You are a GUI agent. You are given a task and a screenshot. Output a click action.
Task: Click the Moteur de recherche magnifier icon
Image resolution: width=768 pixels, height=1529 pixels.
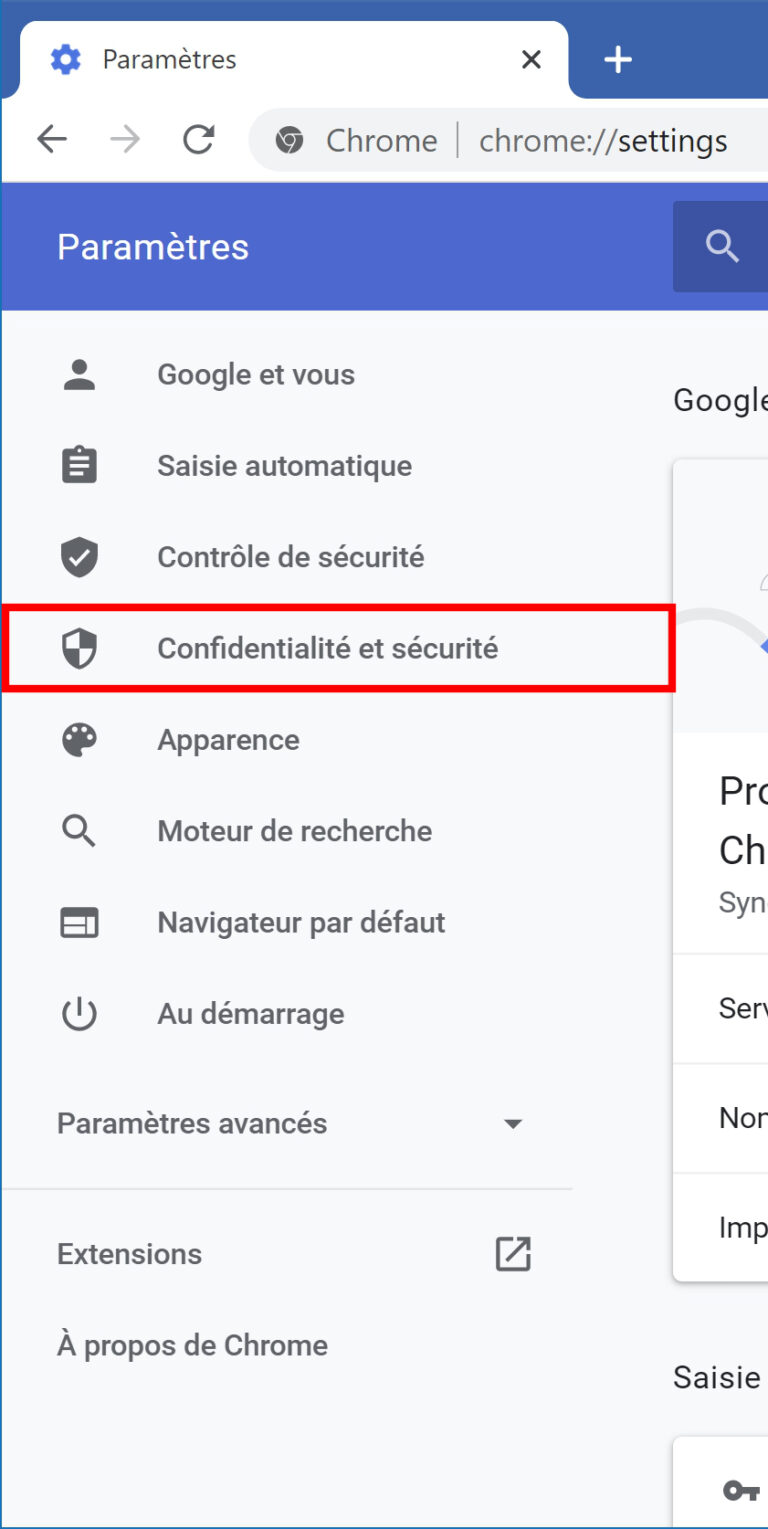(79, 831)
